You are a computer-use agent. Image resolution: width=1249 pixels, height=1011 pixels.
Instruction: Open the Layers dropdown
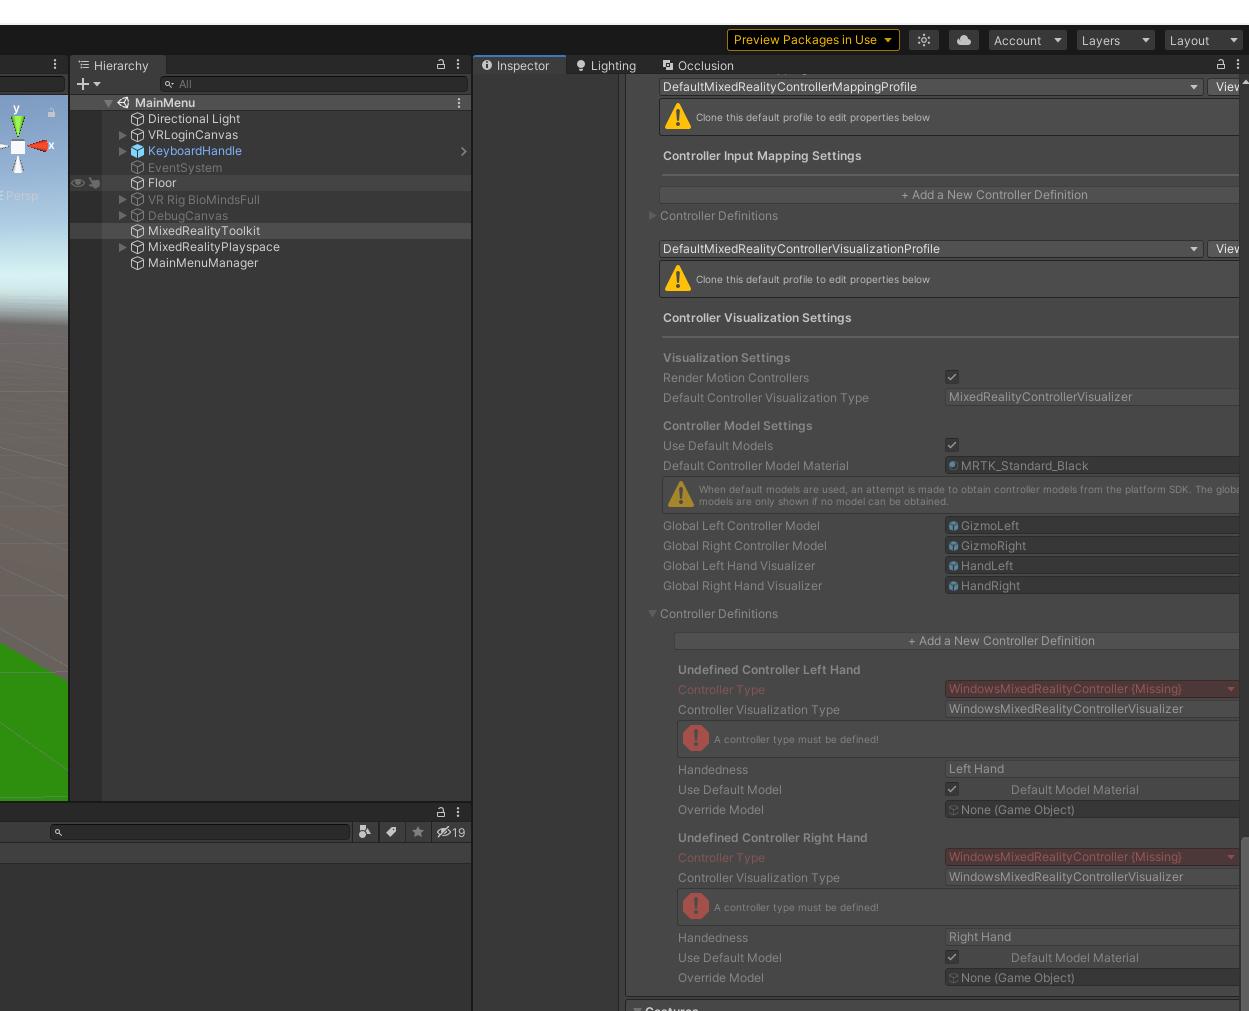click(x=1116, y=40)
